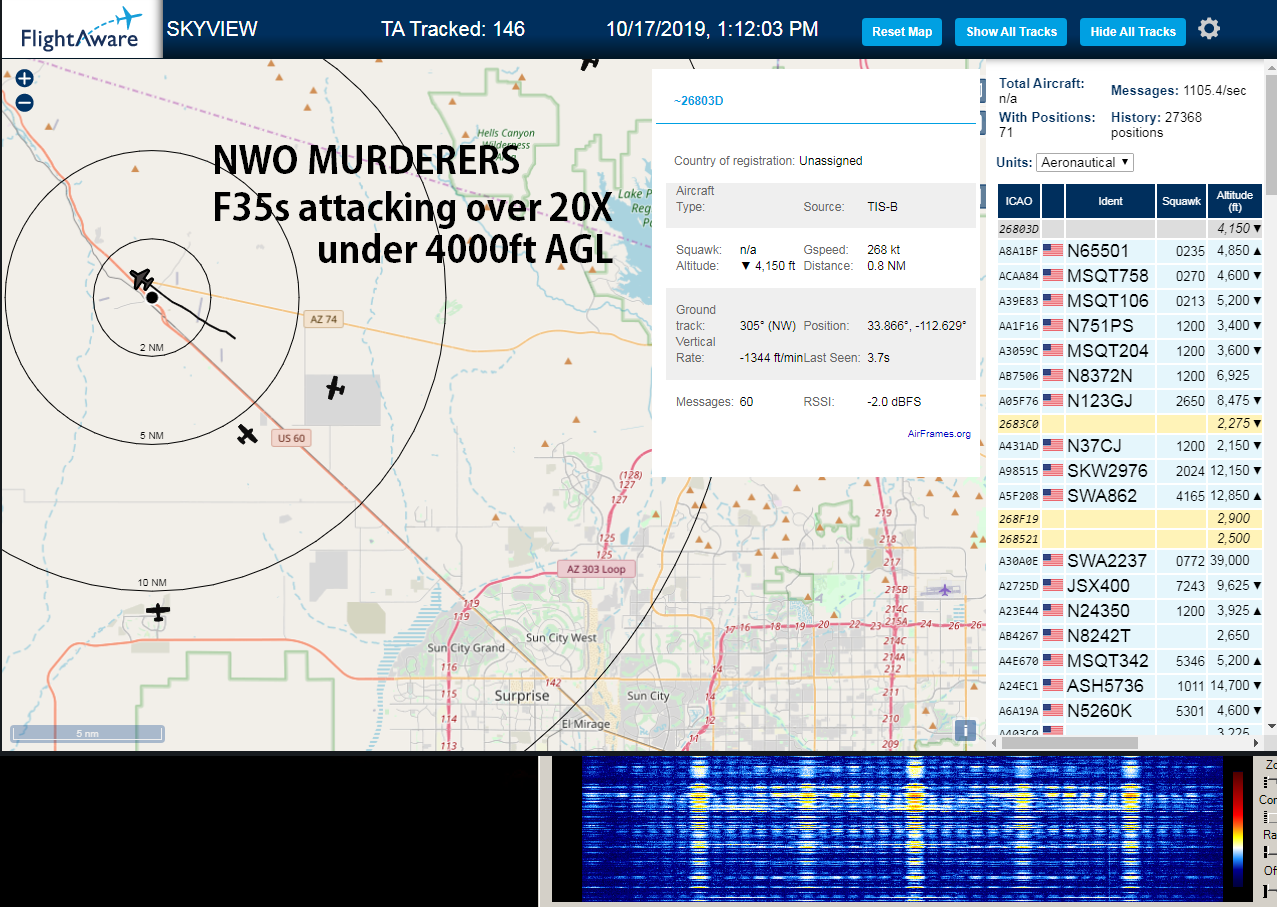
Task: Sort the table by the Ident column
Action: [1110, 201]
